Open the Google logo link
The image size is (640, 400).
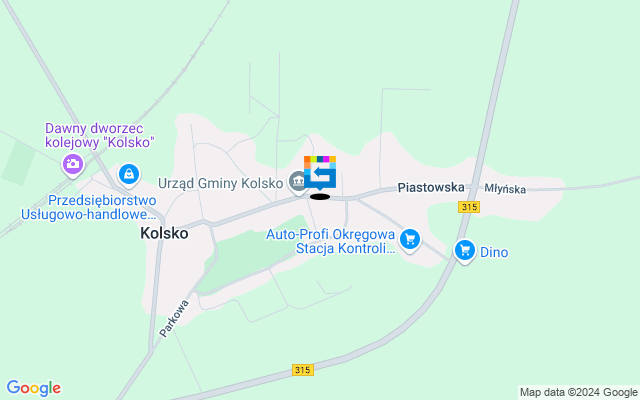[33, 388]
